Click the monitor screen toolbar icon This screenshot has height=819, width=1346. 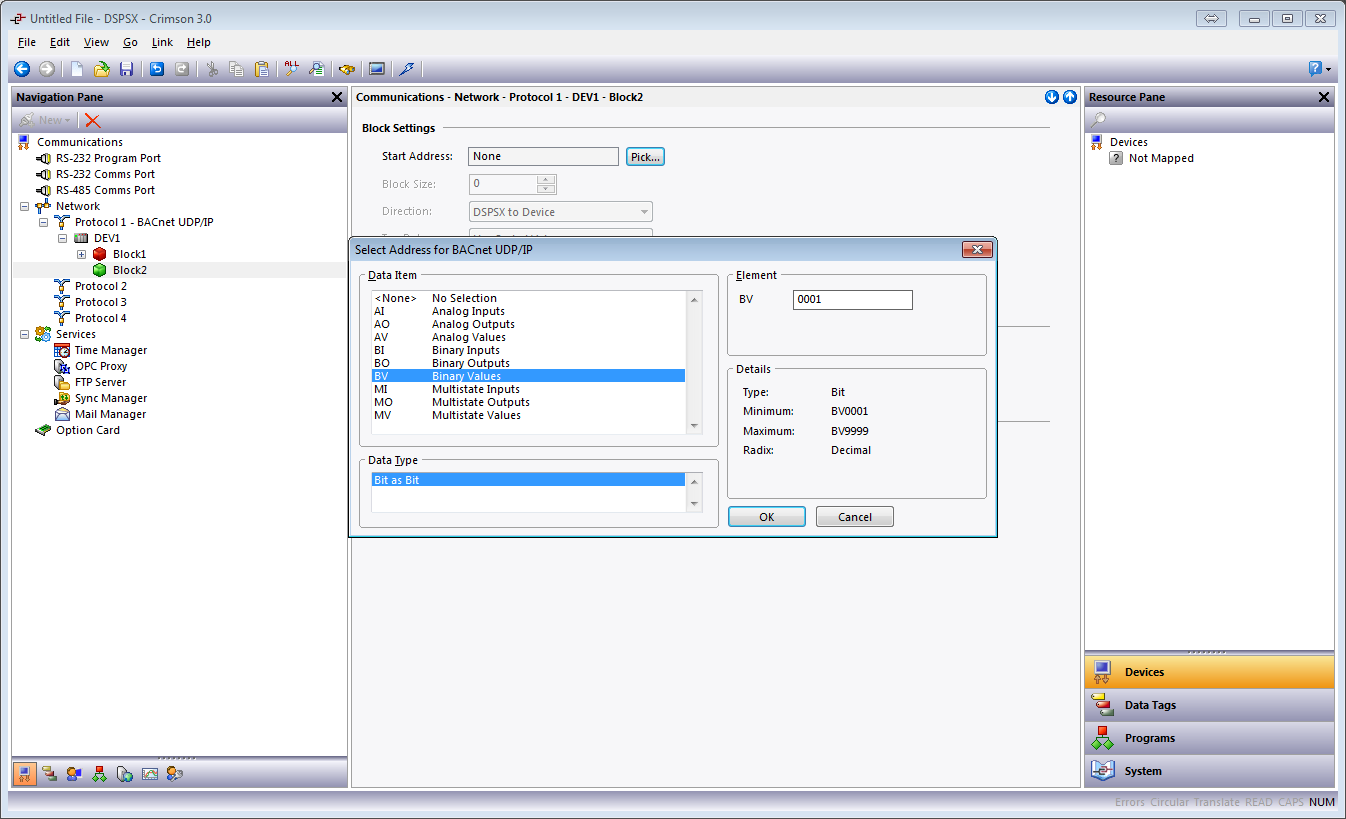click(377, 69)
